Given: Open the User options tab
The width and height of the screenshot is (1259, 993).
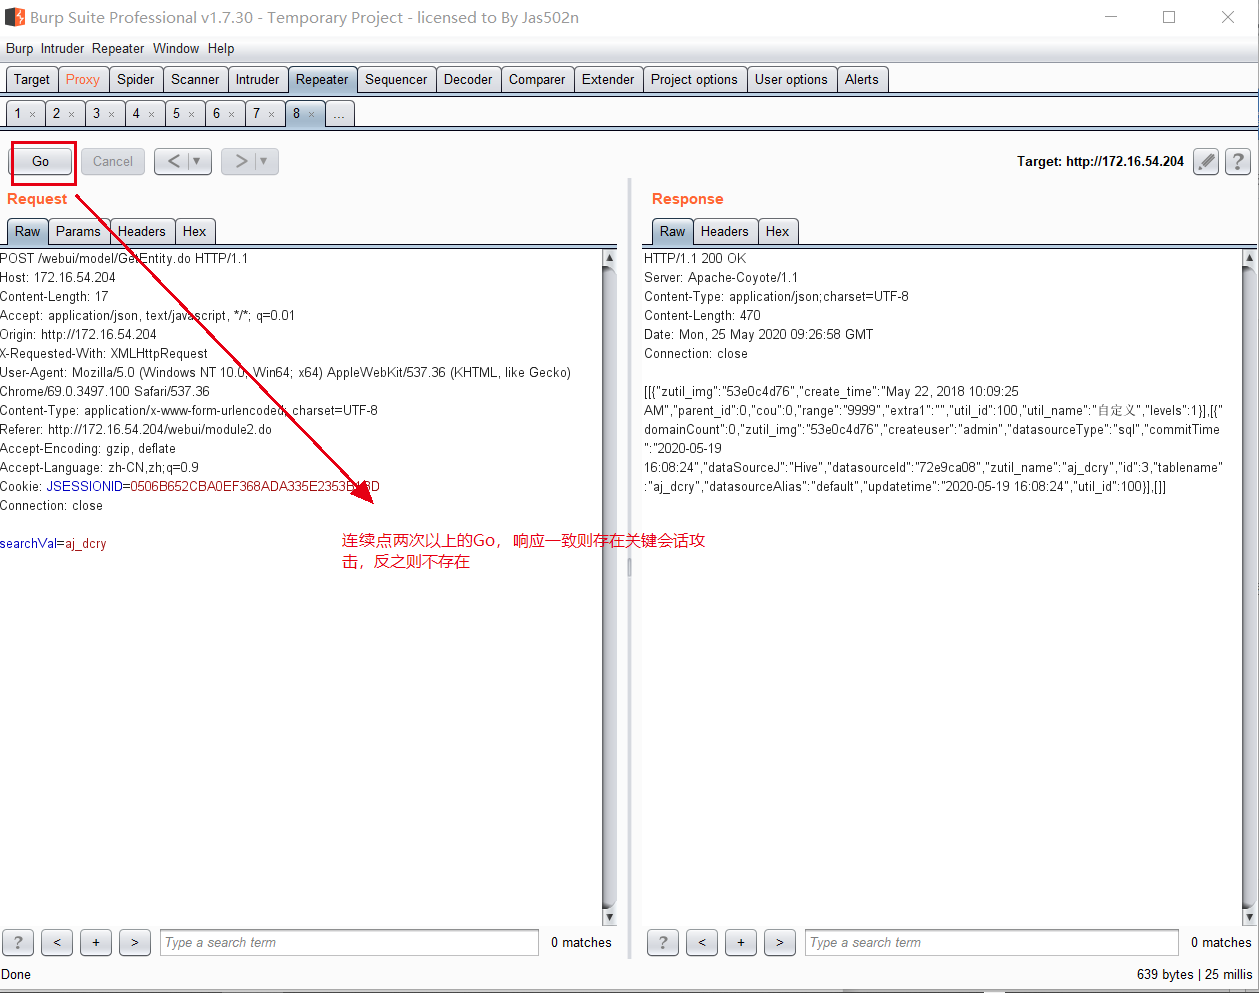Looking at the screenshot, I should click(x=791, y=79).
